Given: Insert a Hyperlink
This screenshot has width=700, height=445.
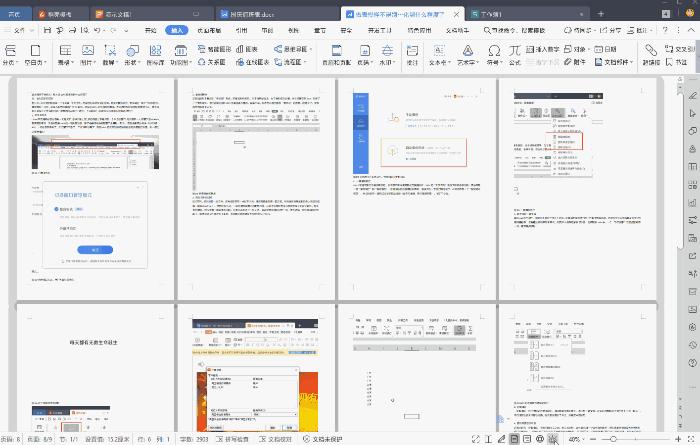Looking at the screenshot, I should (x=651, y=55).
